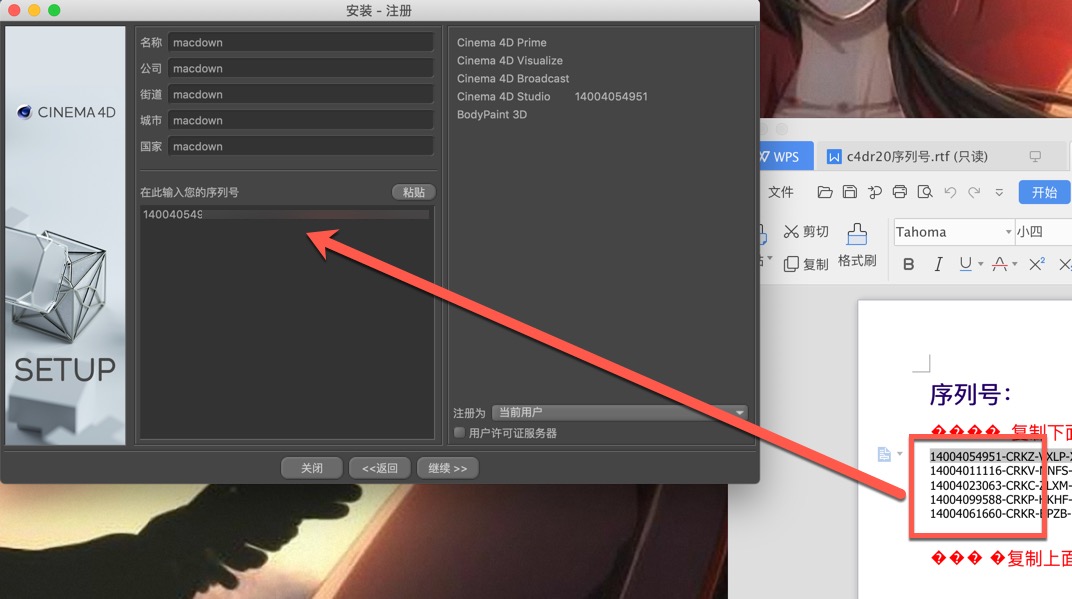
Task: Print icon in WPS toolbar
Action: click(x=900, y=192)
